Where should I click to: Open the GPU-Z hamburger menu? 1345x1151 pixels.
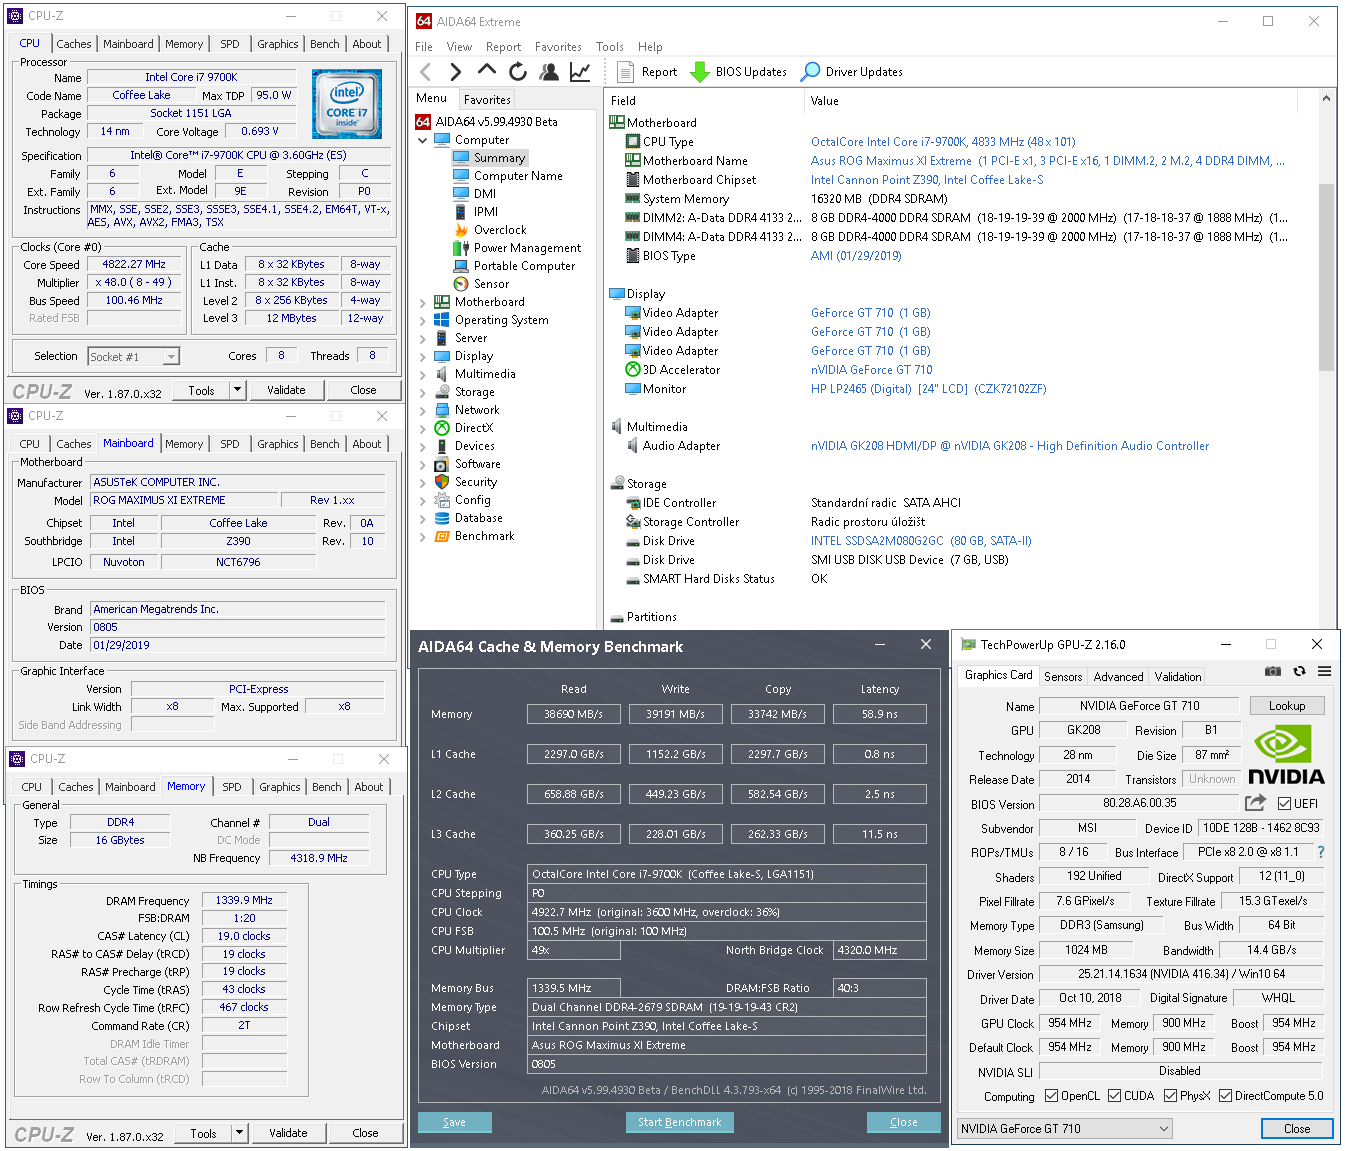tap(1324, 671)
